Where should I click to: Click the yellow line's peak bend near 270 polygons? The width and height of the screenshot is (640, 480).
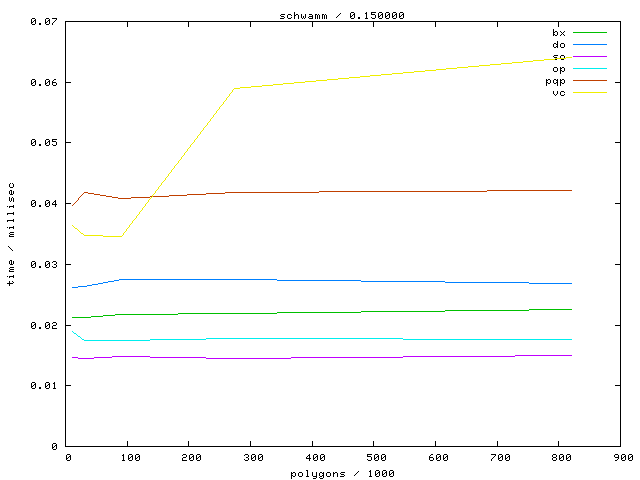coord(234,88)
